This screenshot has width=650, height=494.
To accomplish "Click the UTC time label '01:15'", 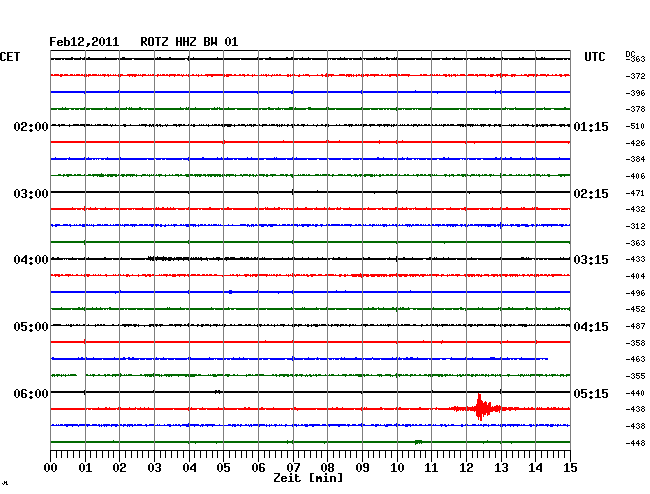I will [x=591, y=126].
